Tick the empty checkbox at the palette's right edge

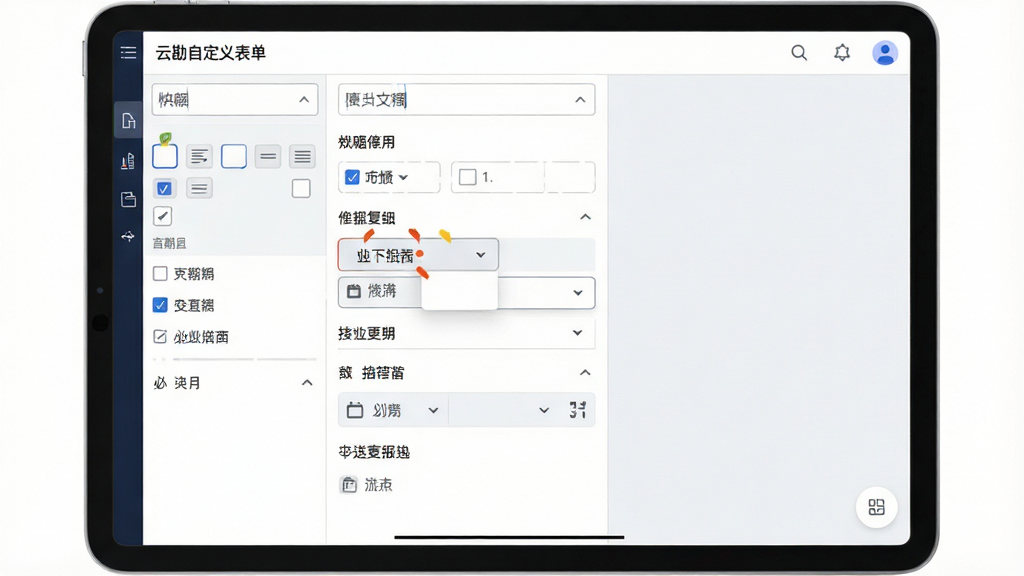pyautogui.click(x=301, y=189)
